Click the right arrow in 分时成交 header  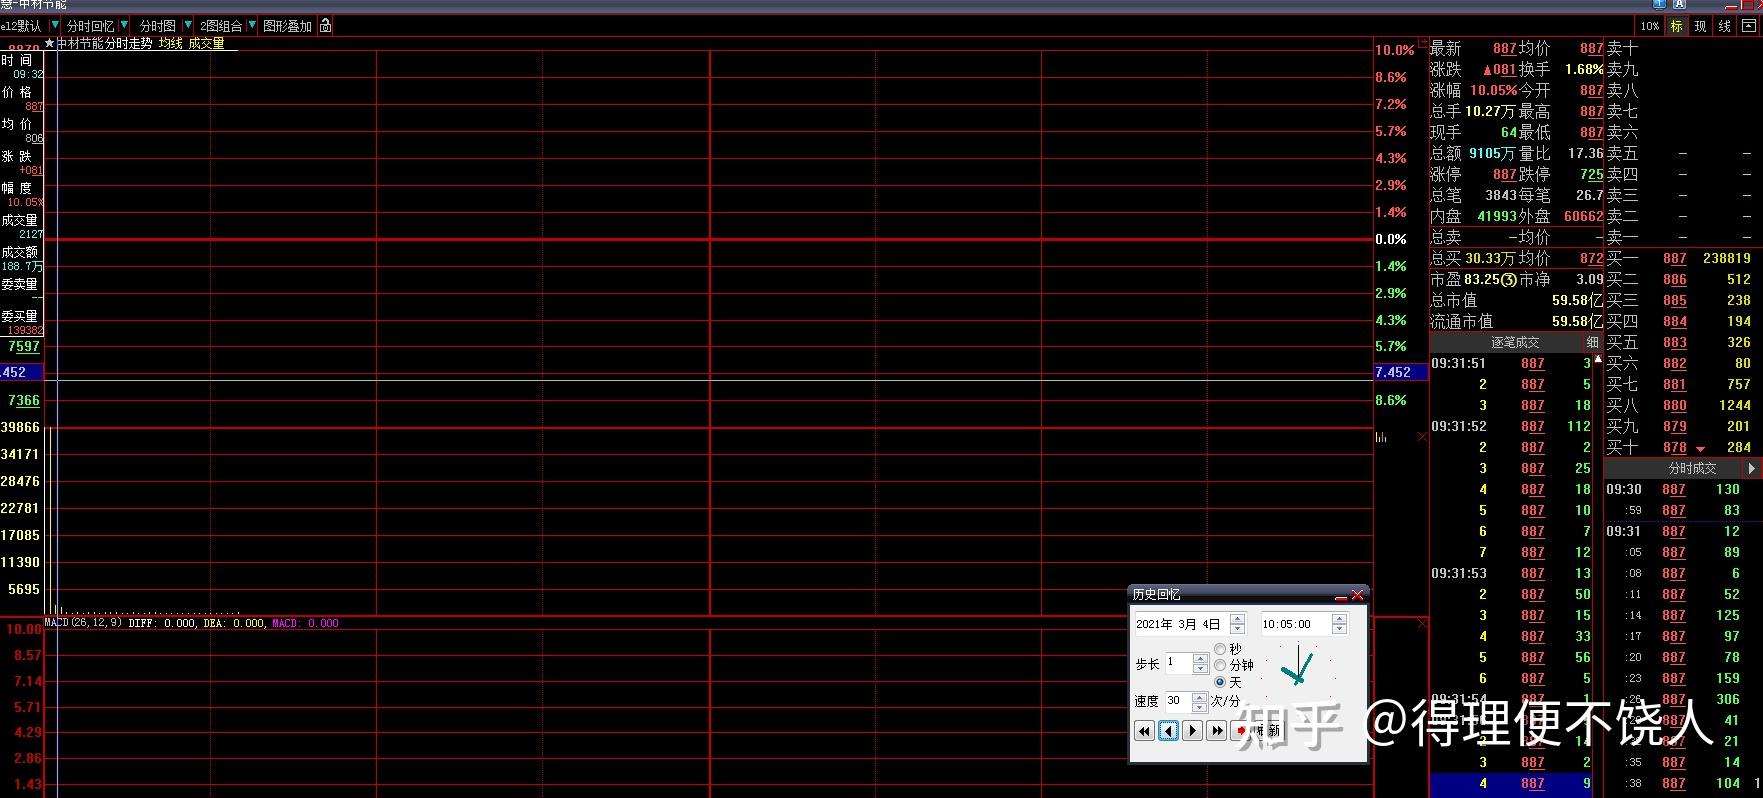(x=1751, y=468)
